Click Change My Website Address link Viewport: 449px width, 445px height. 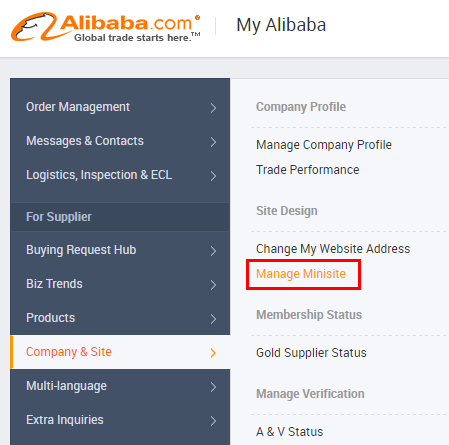point(333,249)
